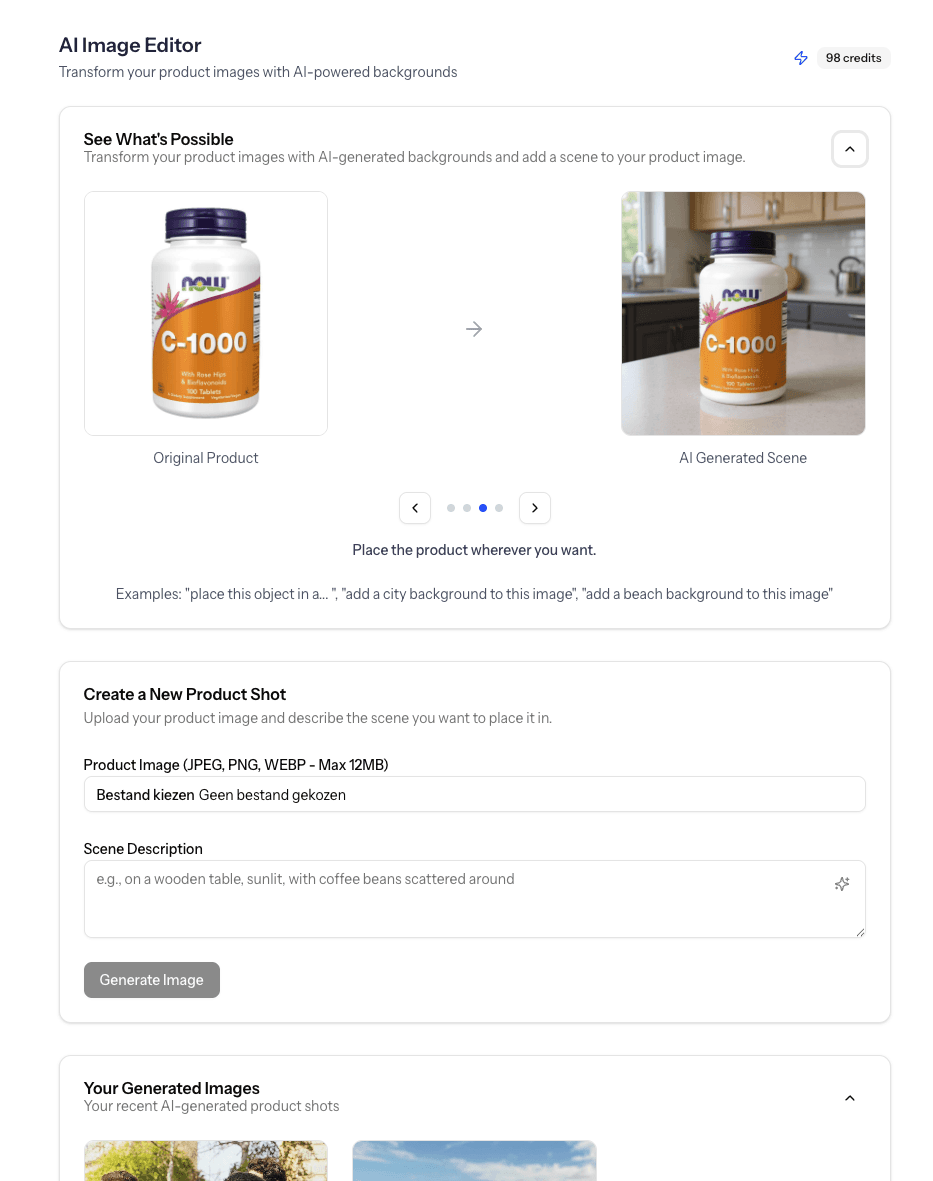Select the active third carousel dot
The width and height of the screenshot is (933, 1181).
[x=483, y=508]
